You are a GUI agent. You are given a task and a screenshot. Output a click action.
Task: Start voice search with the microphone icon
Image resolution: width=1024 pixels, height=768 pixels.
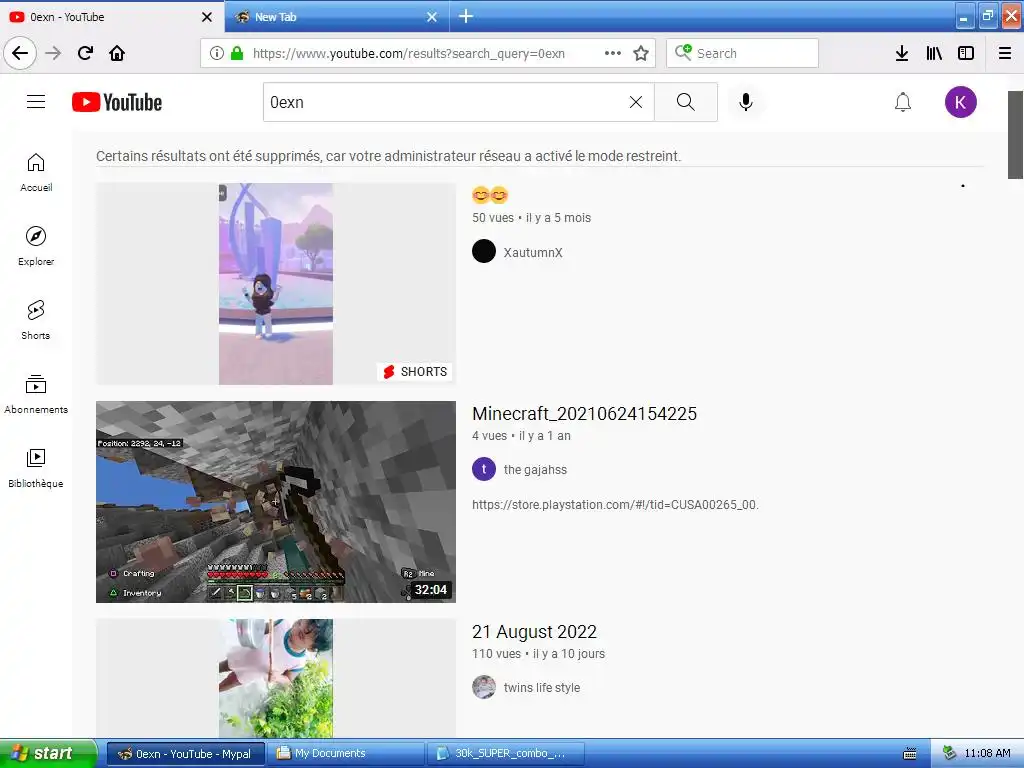coord(746,102)
